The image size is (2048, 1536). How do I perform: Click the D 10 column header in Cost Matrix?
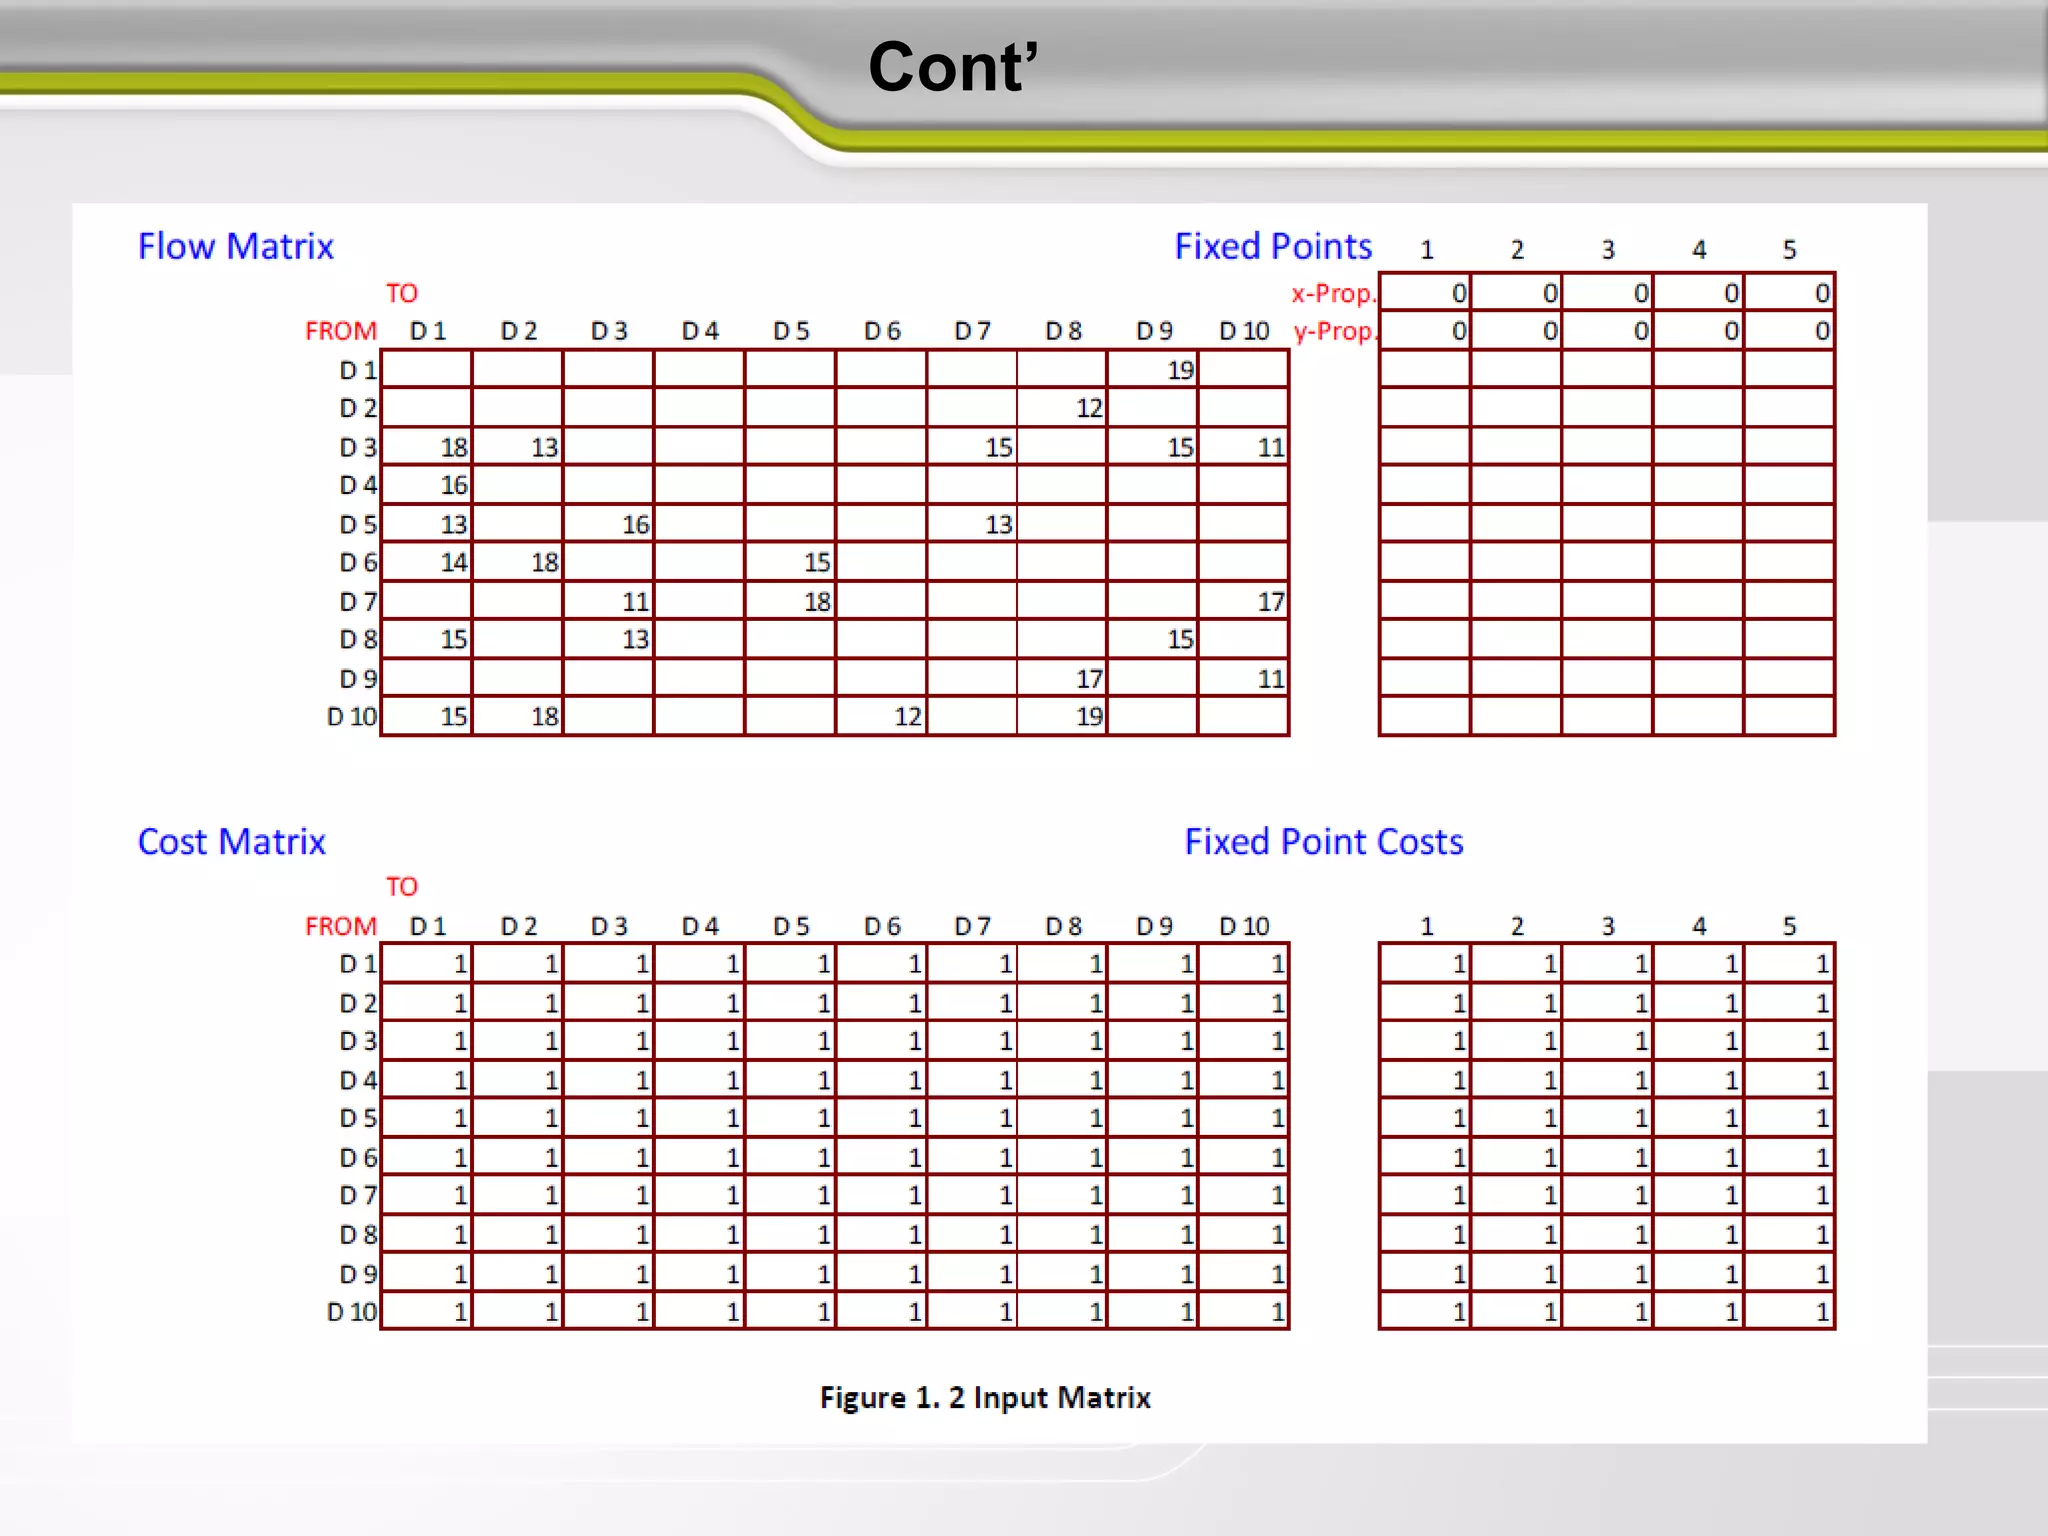(x=1243, y=926)
